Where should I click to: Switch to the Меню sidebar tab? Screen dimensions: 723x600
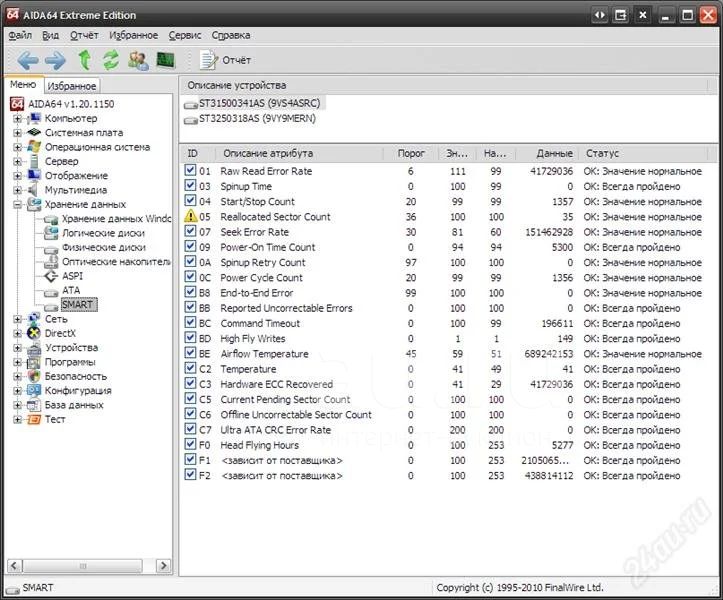23,84
